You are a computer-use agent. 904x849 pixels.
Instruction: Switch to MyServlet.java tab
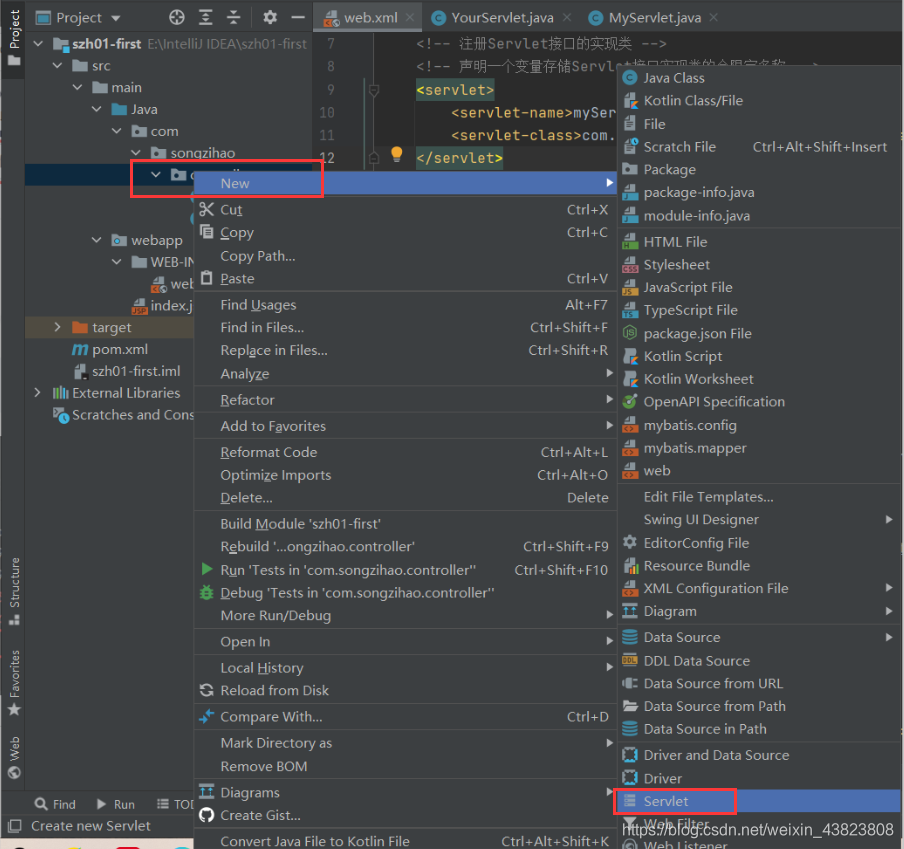point(654,18)
